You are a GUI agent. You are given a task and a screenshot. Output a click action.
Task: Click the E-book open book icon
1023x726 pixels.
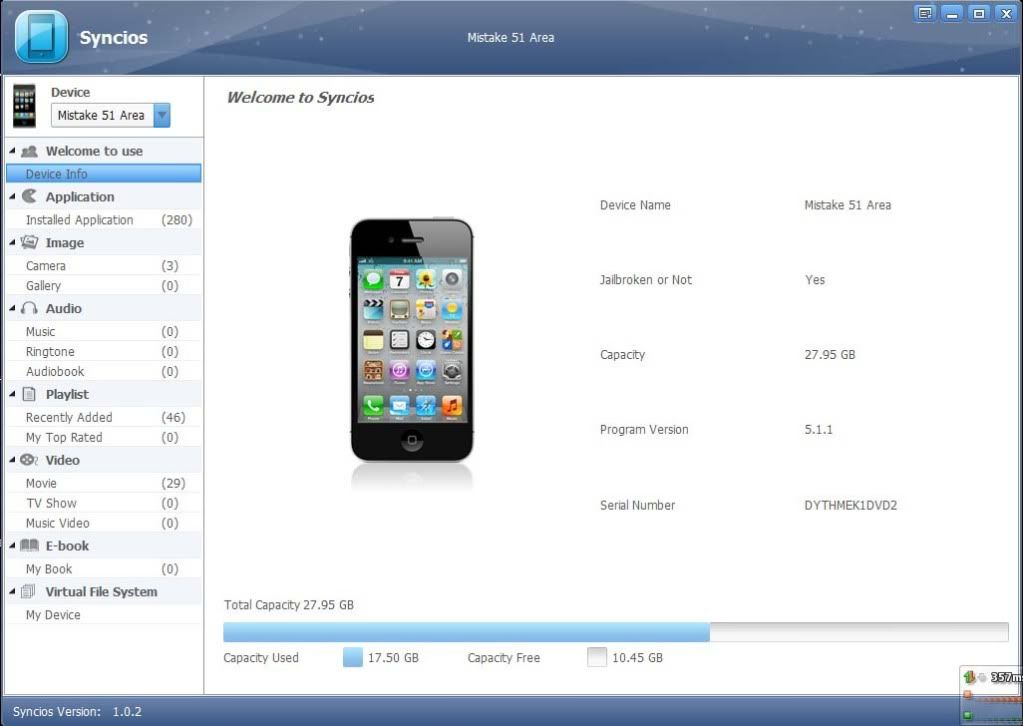[29, 546]
